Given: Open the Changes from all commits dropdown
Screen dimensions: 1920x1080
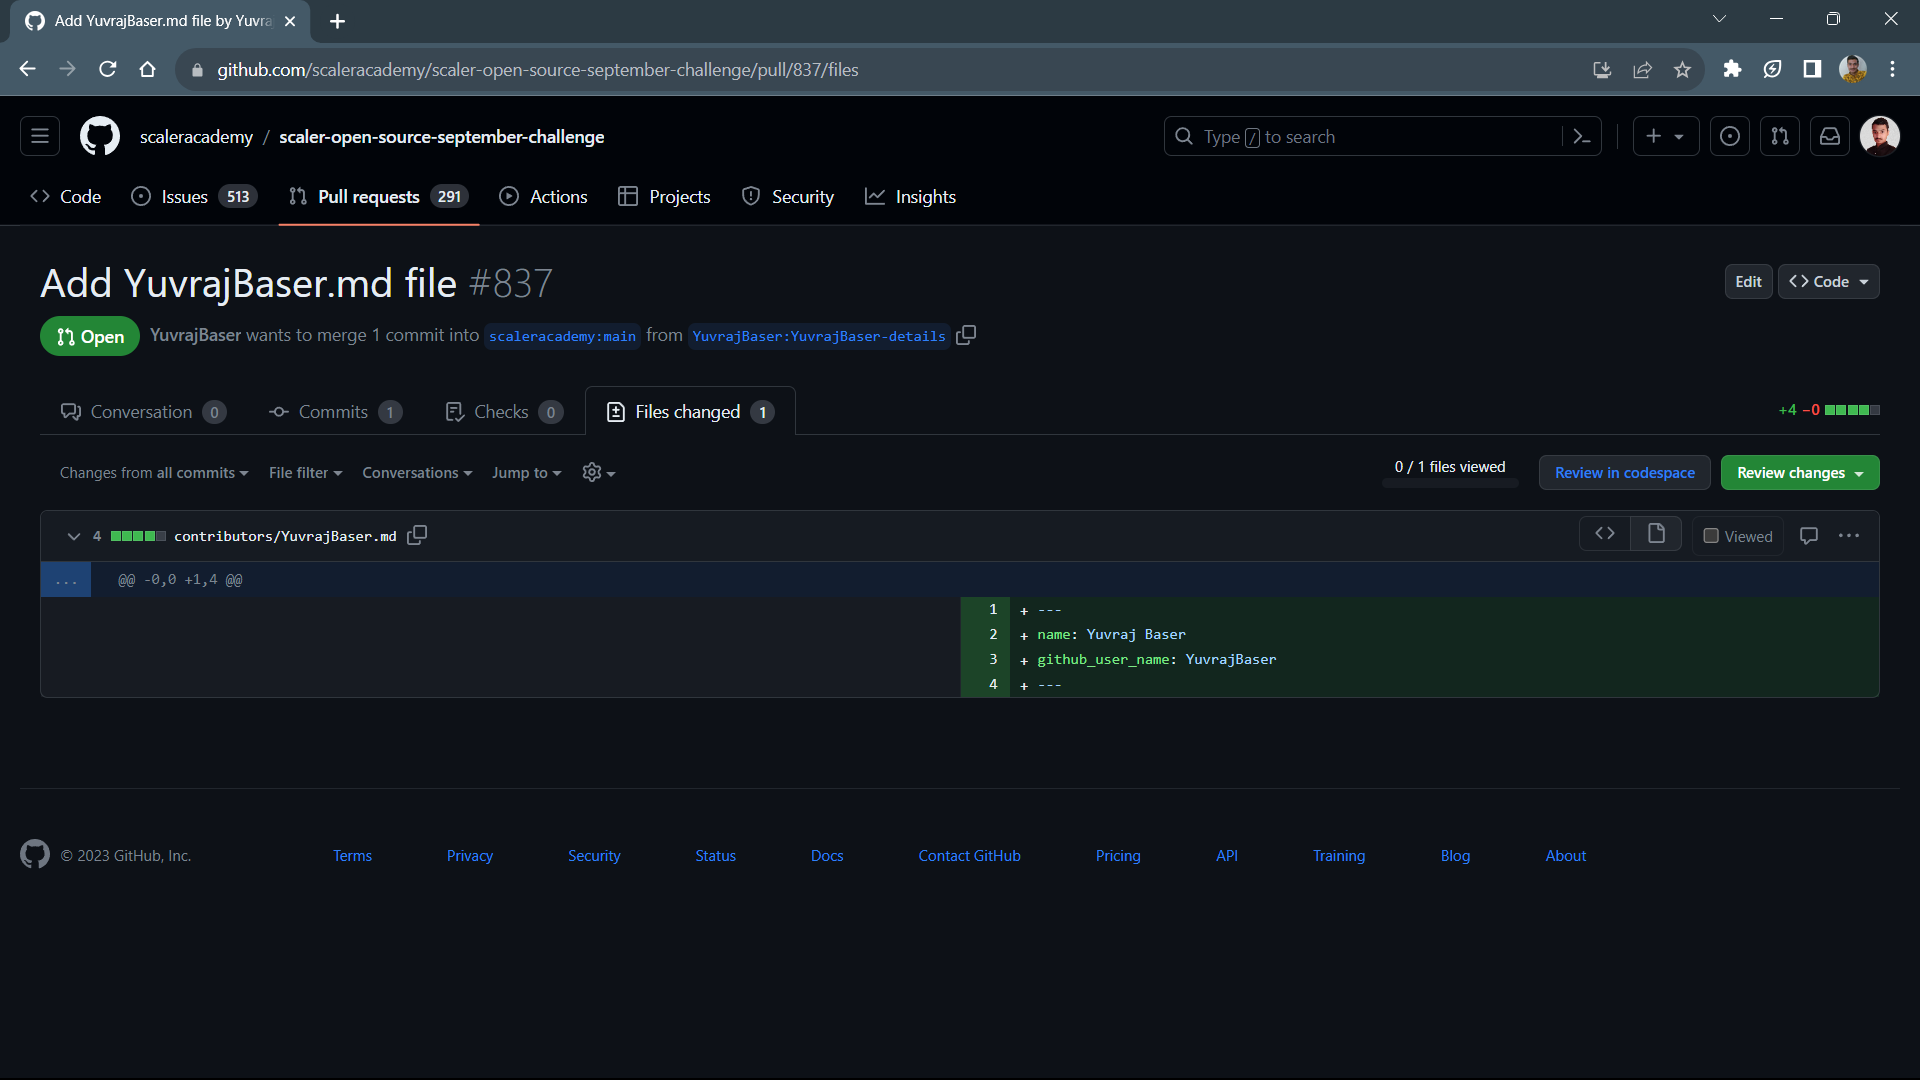Looking at the screenshot, I should pos(153,472).
